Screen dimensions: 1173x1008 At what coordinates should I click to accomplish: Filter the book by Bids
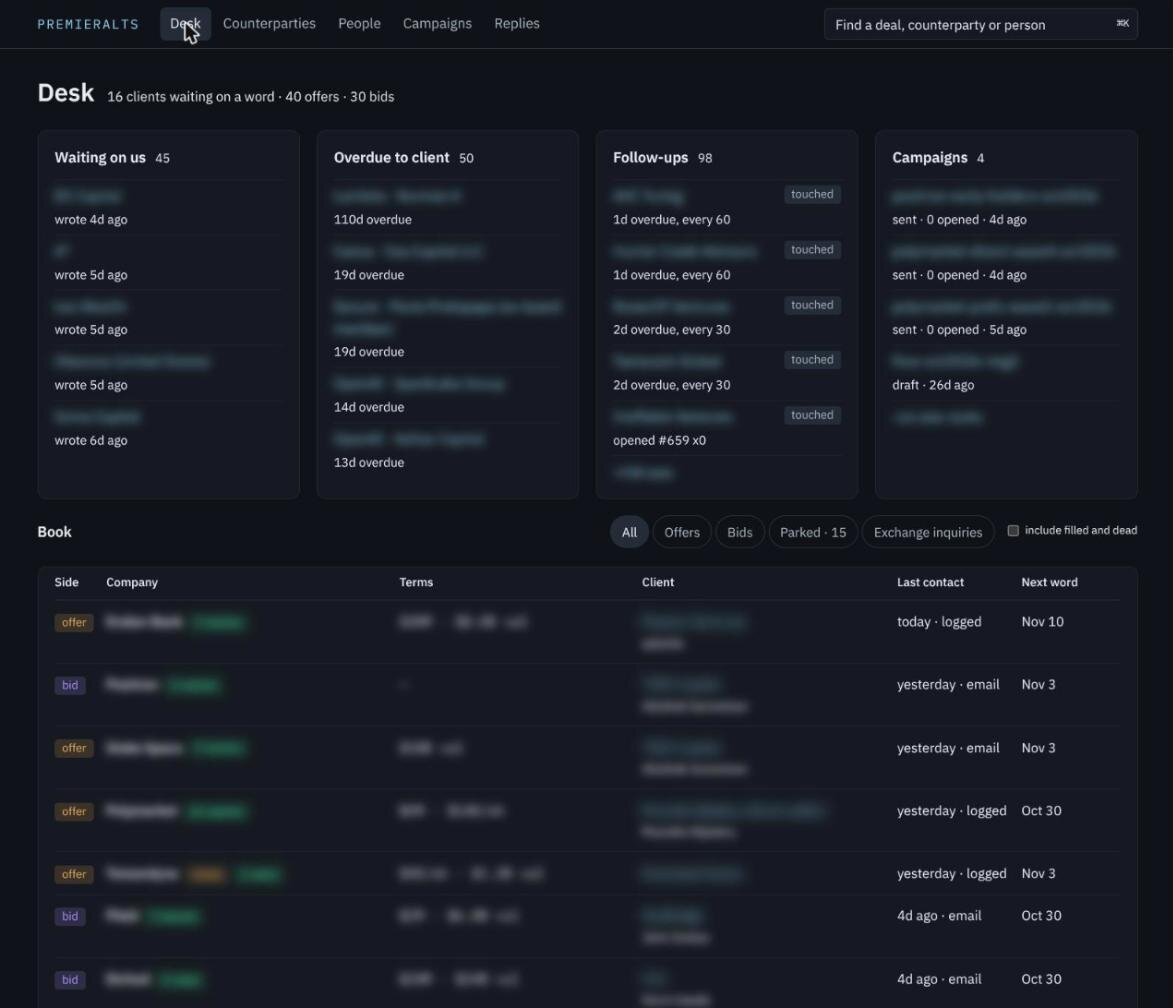739,532
